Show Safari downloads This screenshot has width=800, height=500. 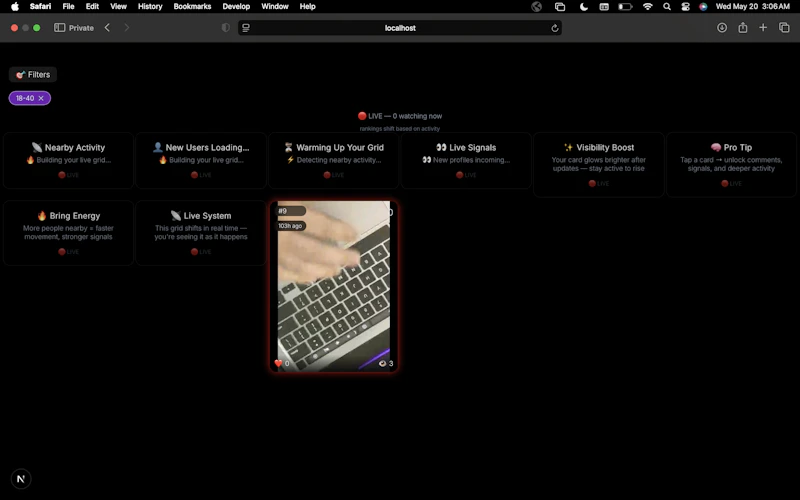(722, 28)
